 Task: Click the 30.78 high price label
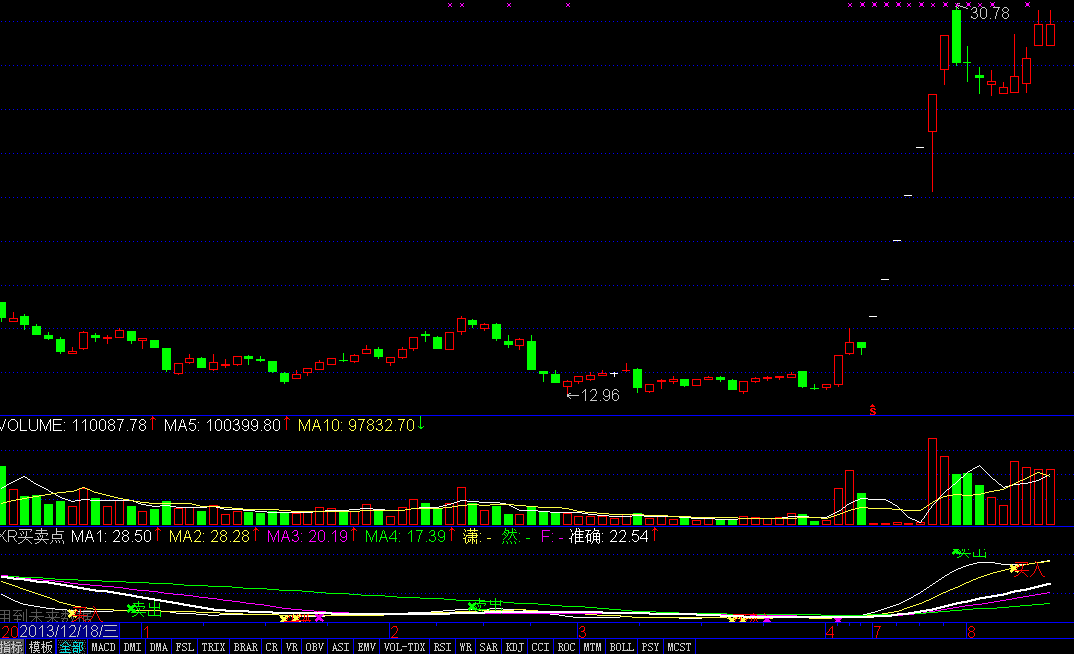coord(989,14)
